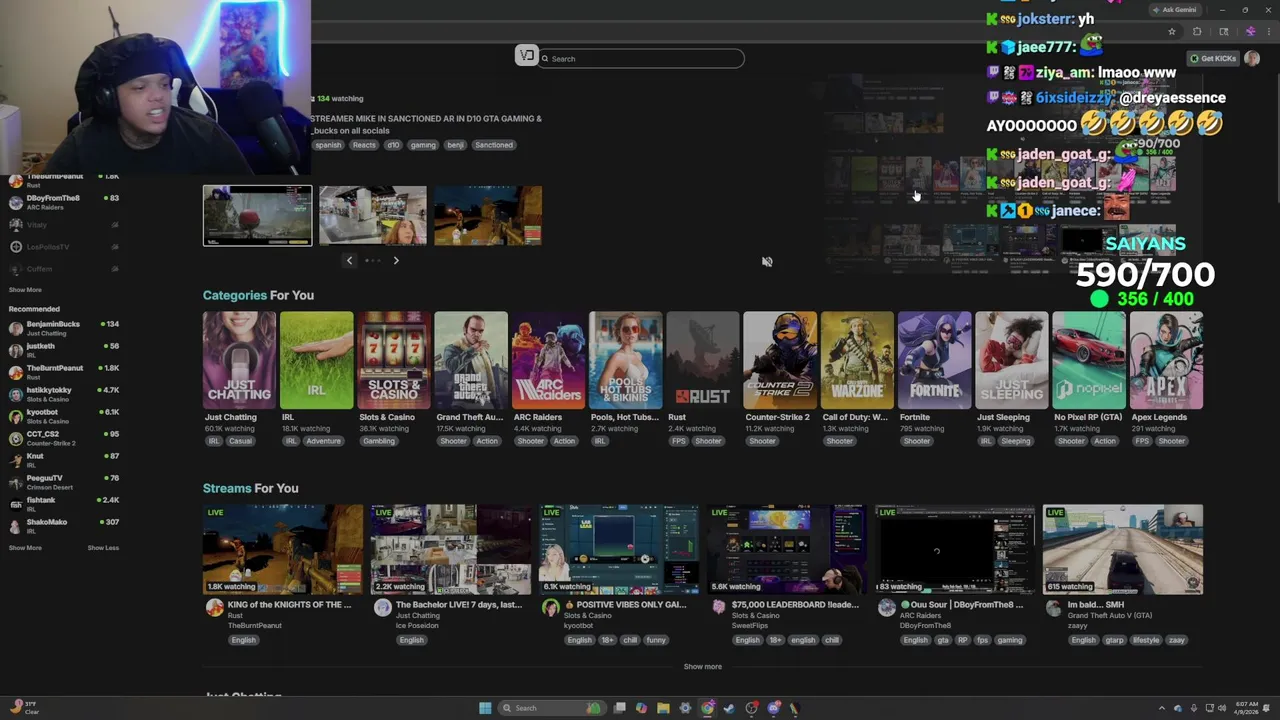Open PeeguuTV channel in sidebar

tap(64, 482)
